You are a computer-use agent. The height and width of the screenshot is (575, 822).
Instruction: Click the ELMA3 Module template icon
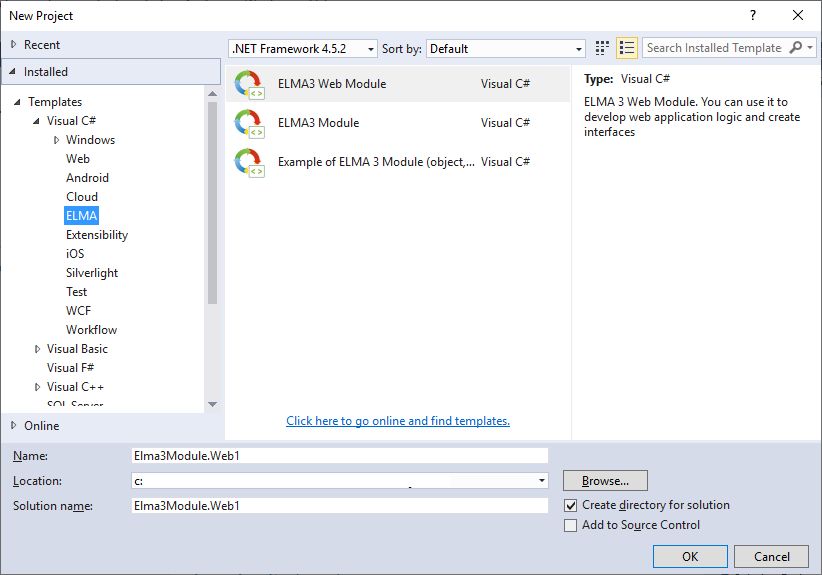(x=249, y=123)
